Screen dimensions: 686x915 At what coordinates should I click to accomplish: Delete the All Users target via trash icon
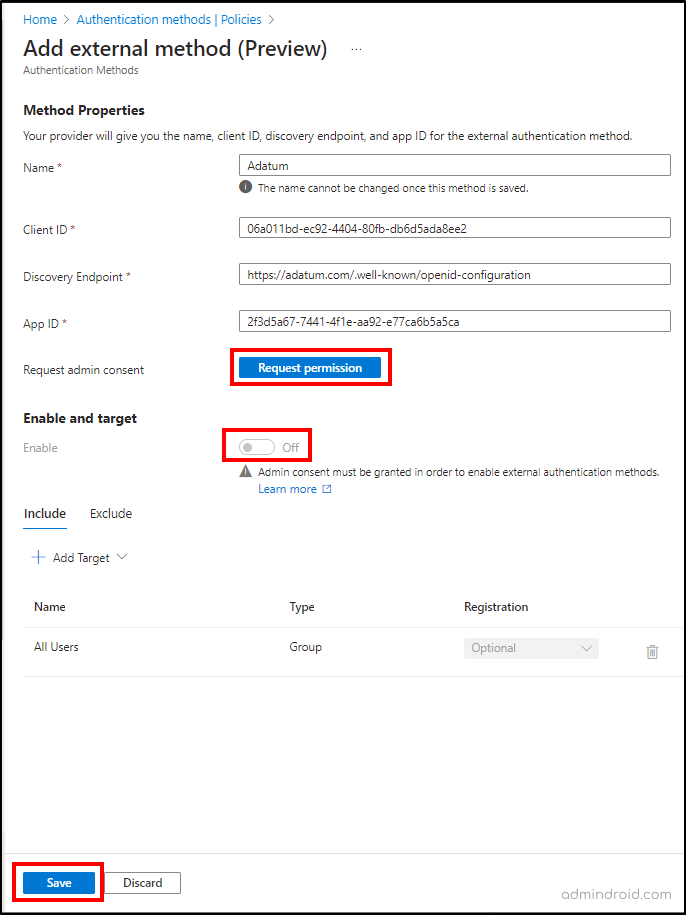tap(652, 652)
